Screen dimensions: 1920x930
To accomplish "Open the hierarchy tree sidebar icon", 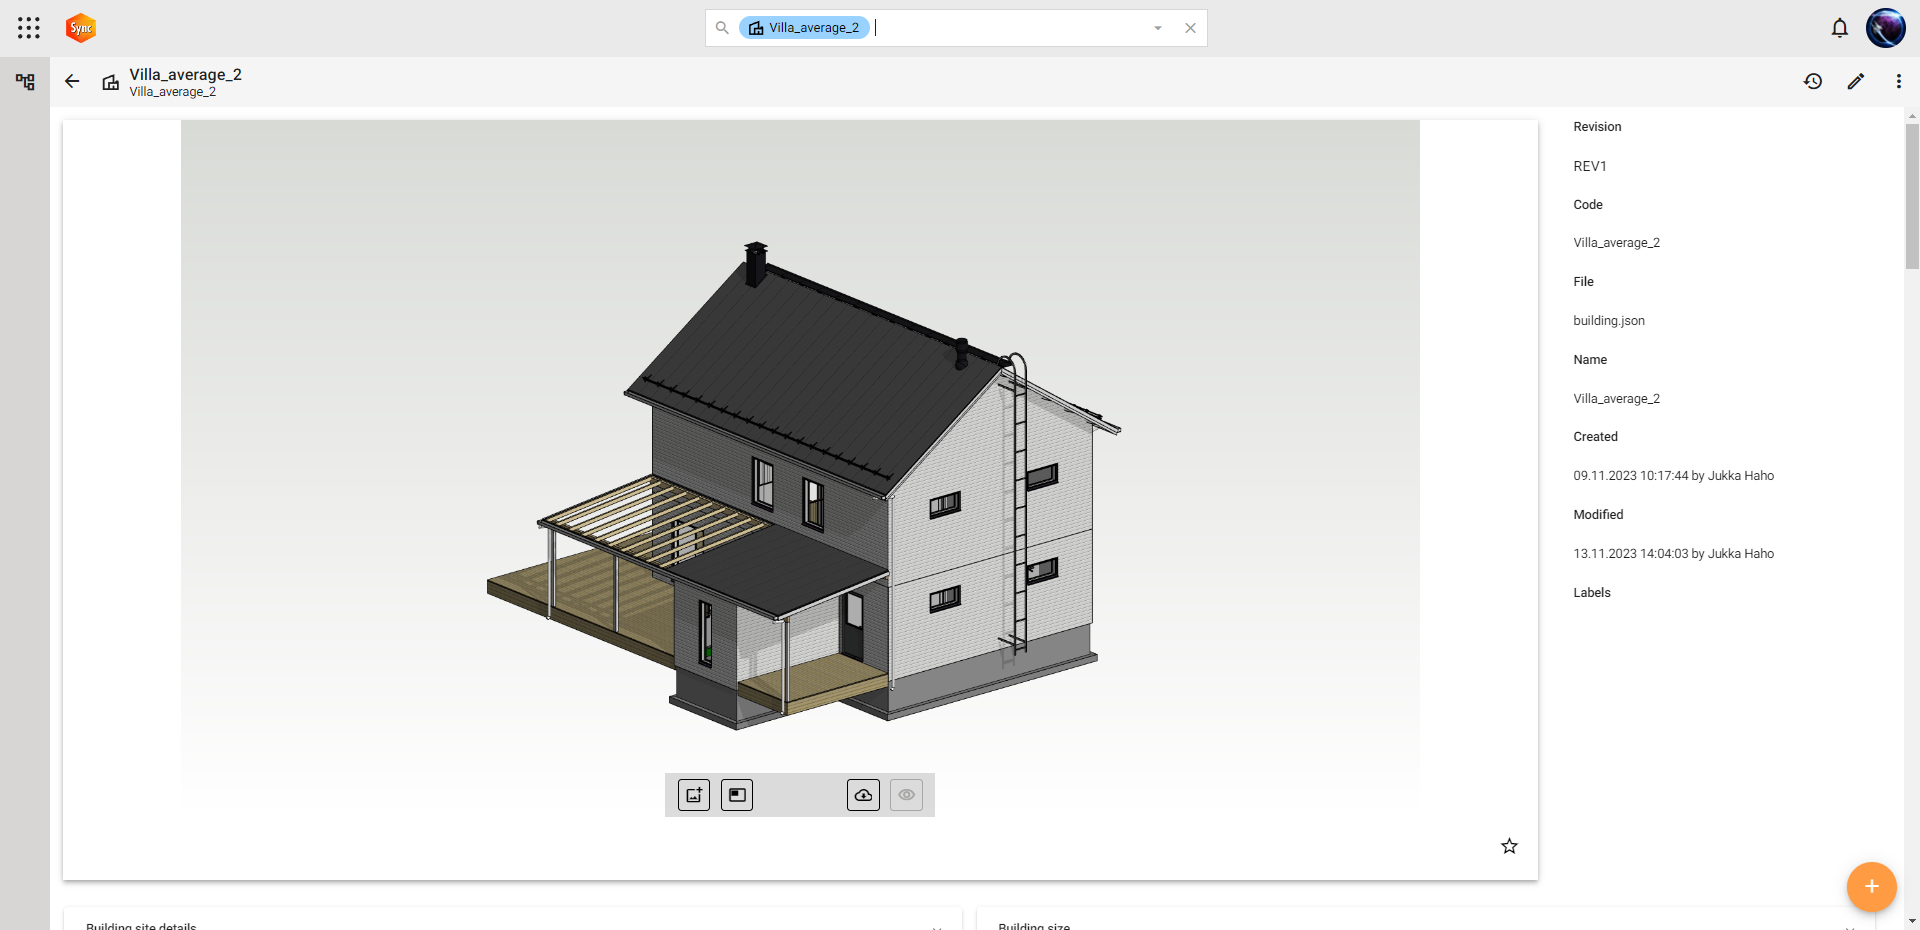I will point(25,82).
